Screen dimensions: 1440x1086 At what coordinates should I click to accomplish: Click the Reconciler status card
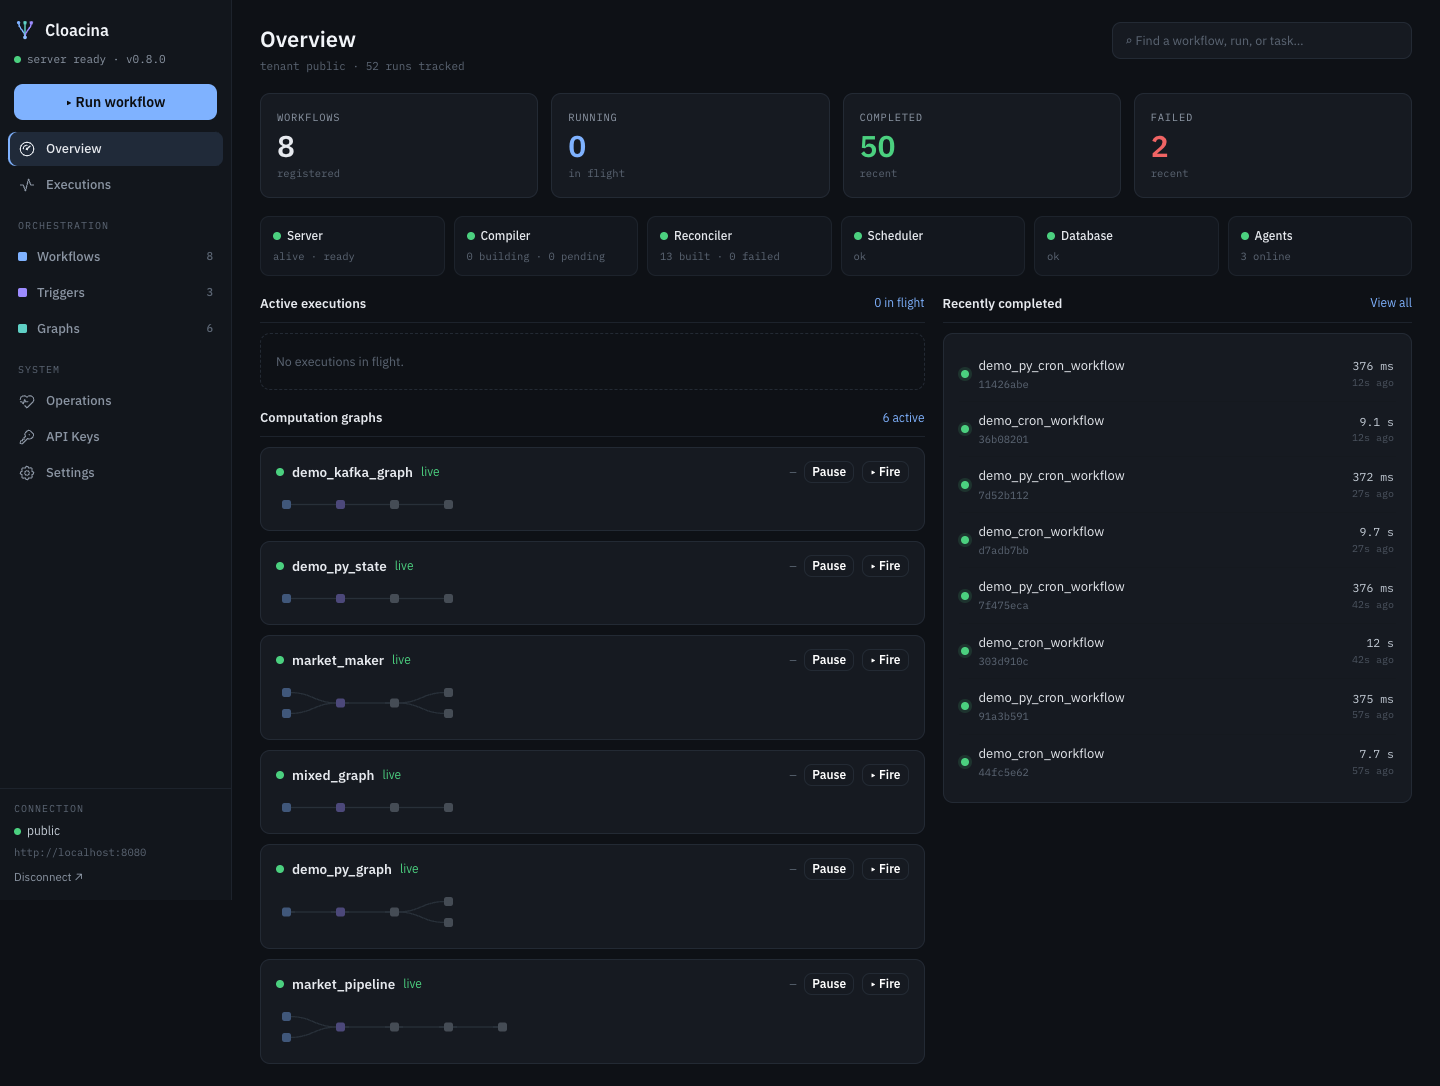pos(739,246)
